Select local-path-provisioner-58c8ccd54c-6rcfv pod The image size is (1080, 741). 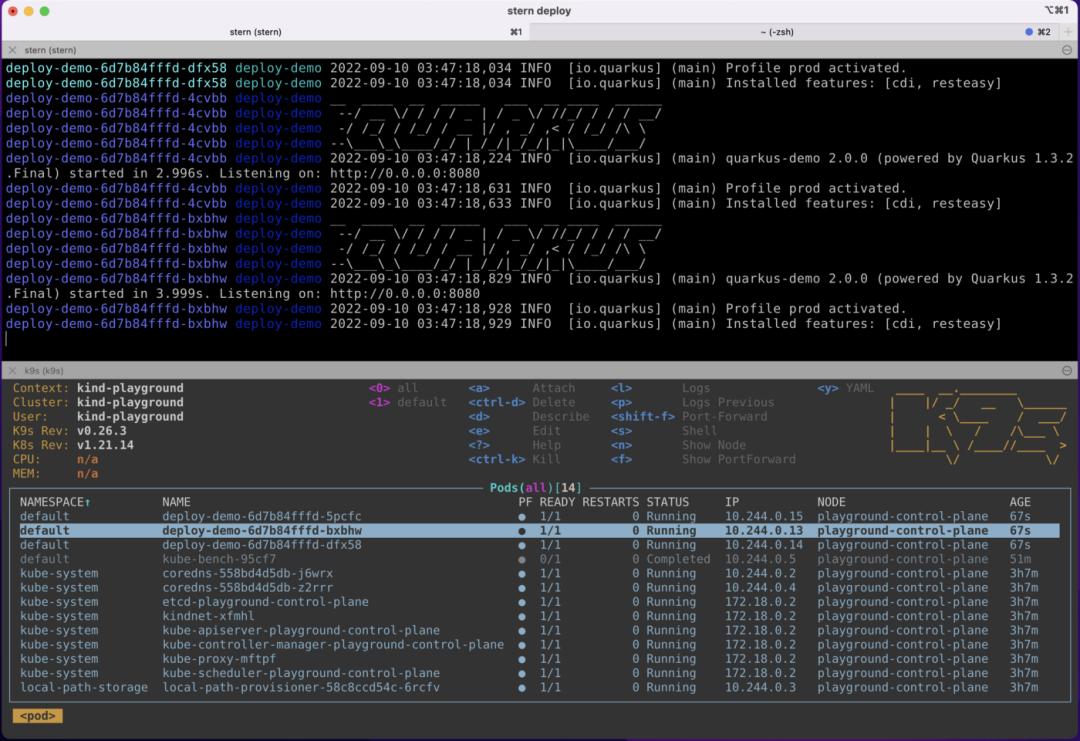pos(539,687)
